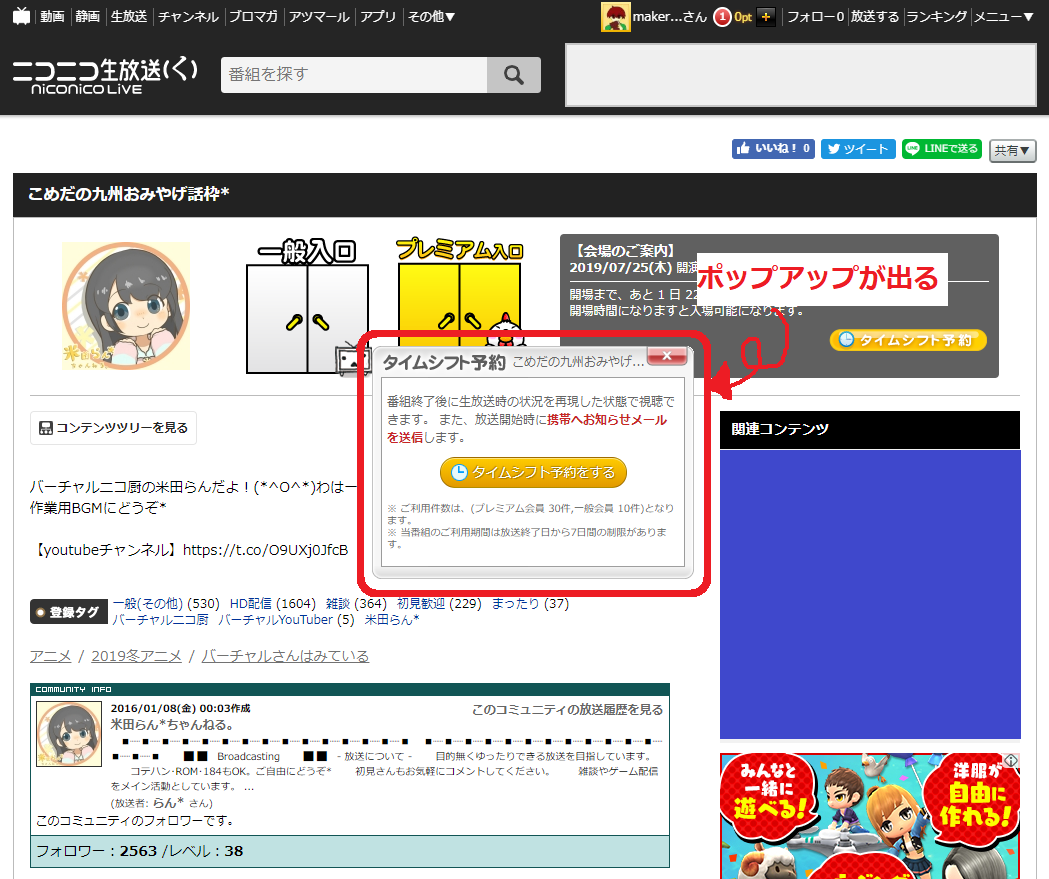The height and width of the screenshot is (879, 1049).
Task: Open the 米田らん* tag
Action: point(392,619)
